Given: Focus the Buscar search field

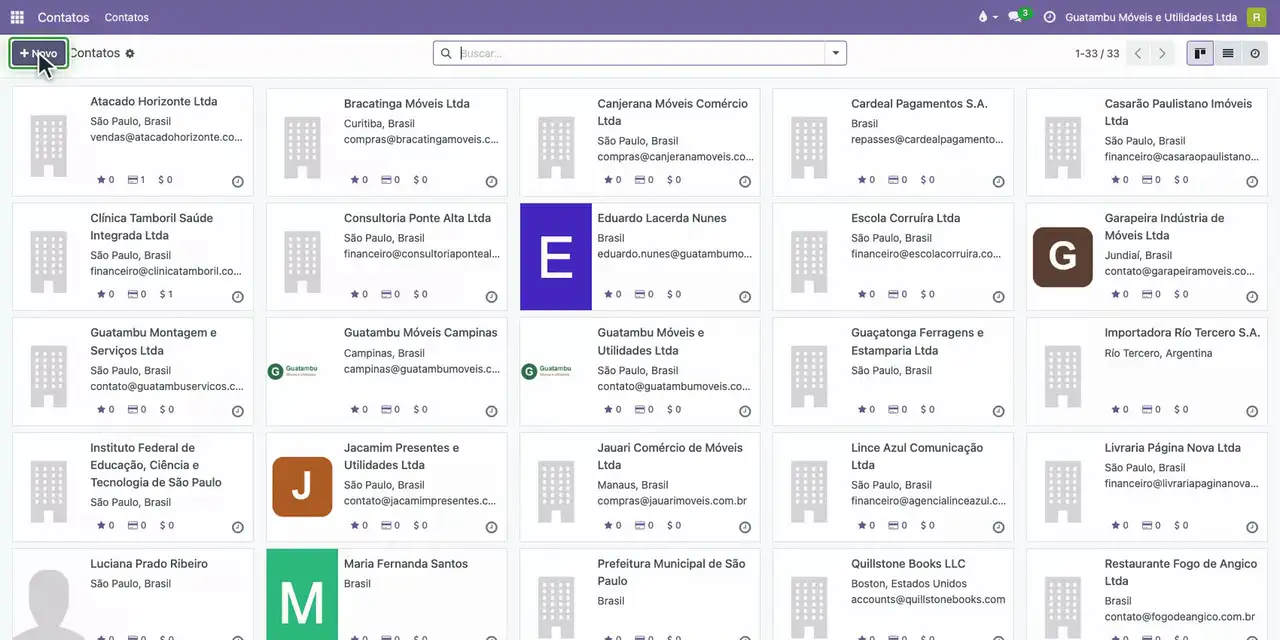Looking at the screenshot, I should (640, 53).
